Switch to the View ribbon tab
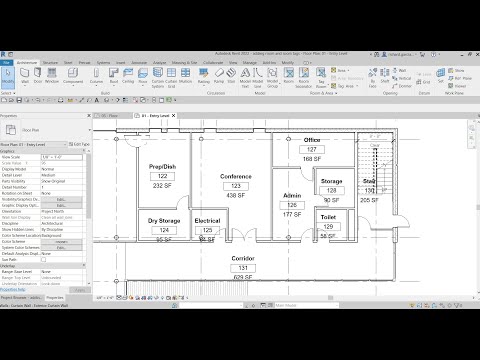This screenshot has height=360, width=480. pyautogui.click(x=233, y=63)
